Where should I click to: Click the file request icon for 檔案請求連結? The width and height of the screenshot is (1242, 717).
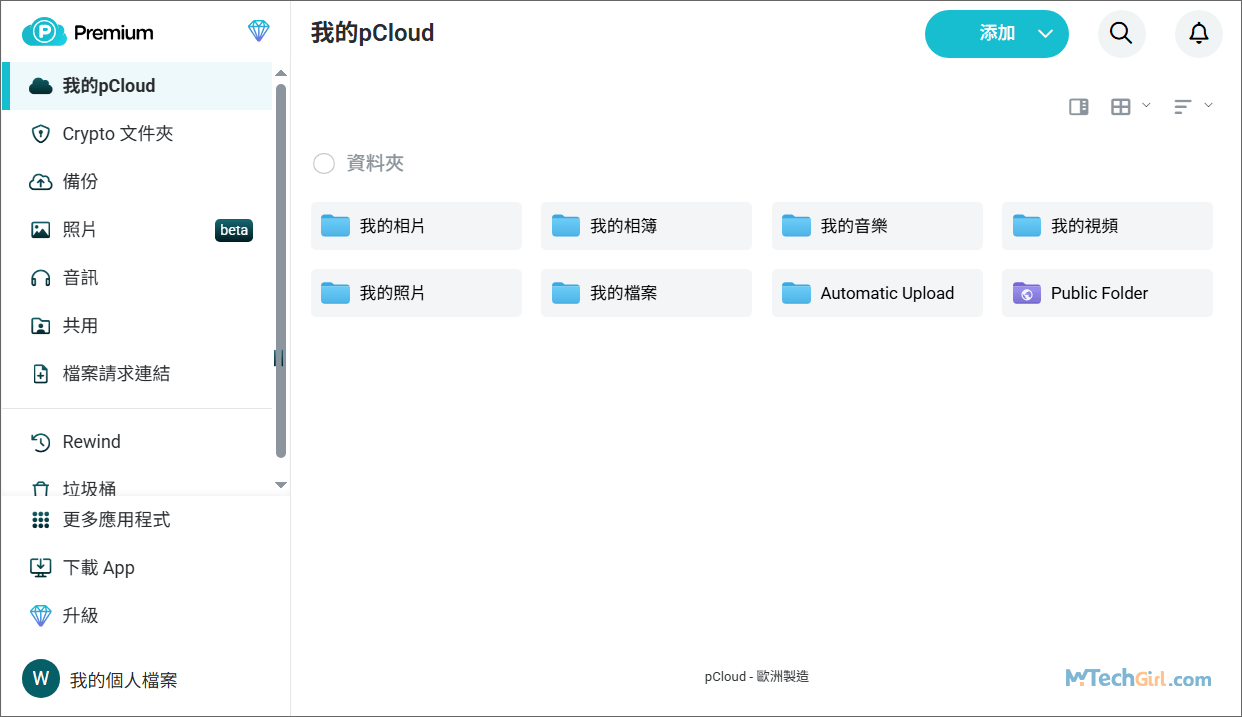40,374
